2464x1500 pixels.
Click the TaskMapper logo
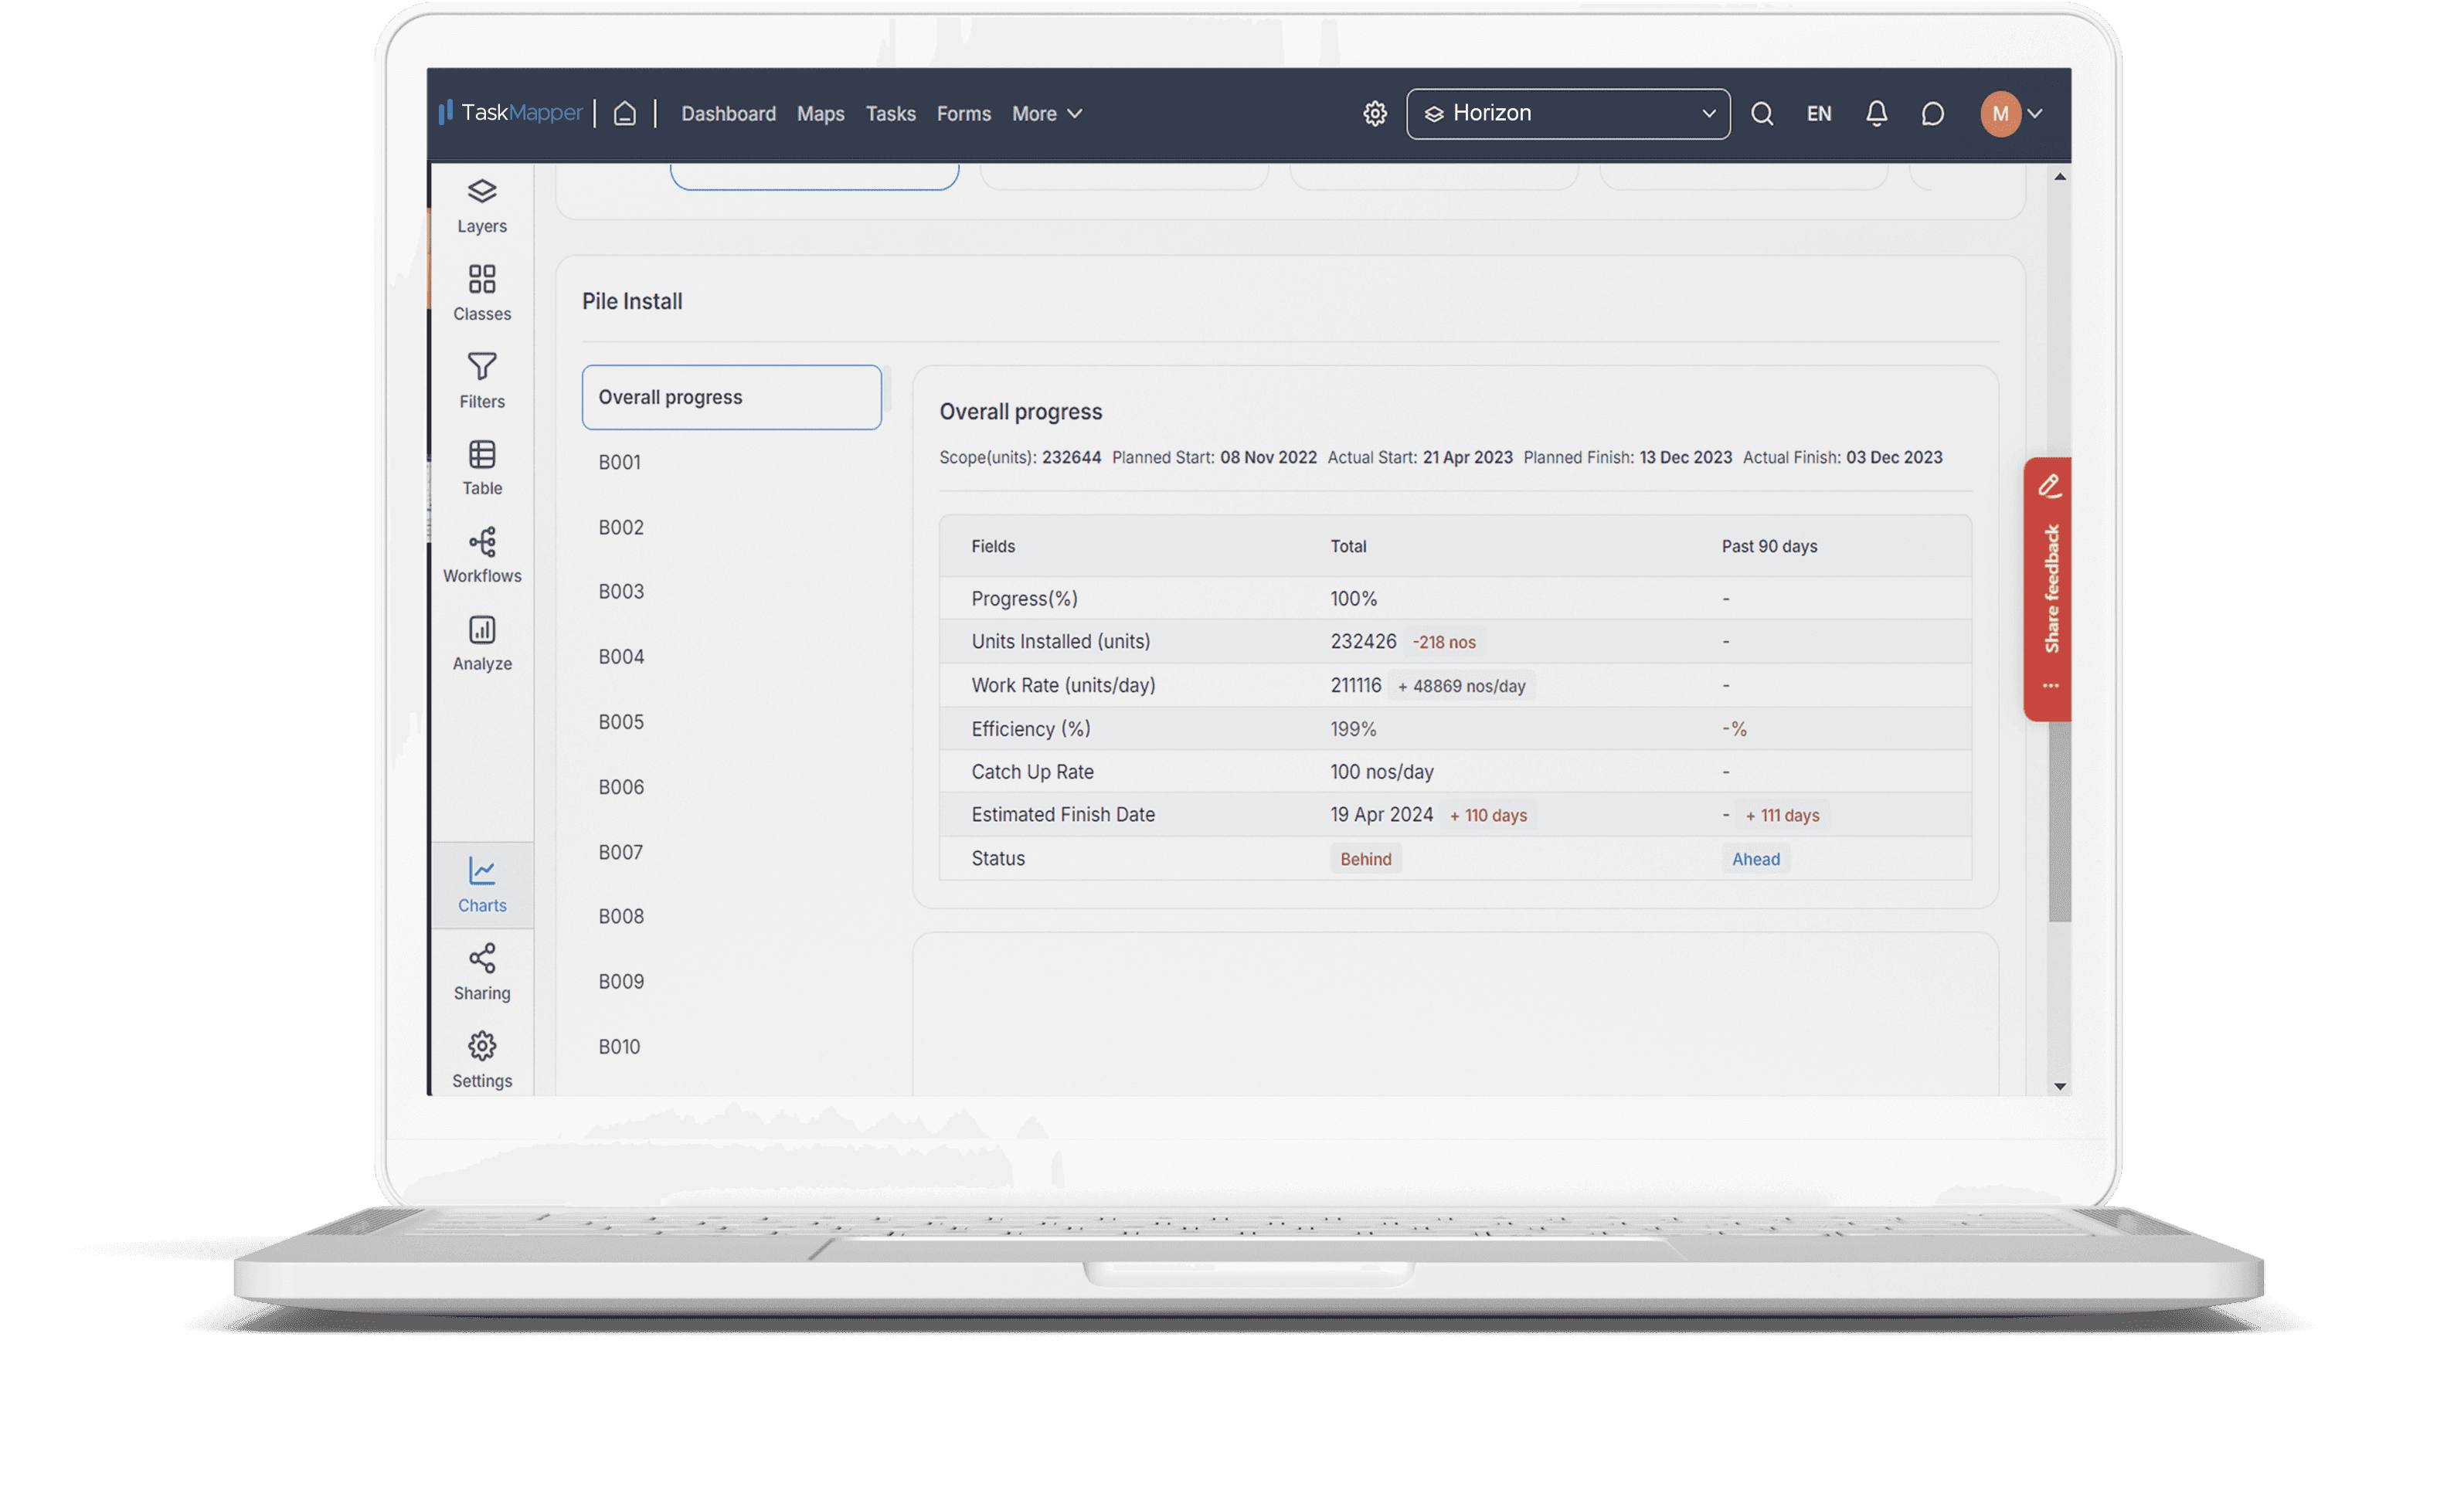coord(510,113)
